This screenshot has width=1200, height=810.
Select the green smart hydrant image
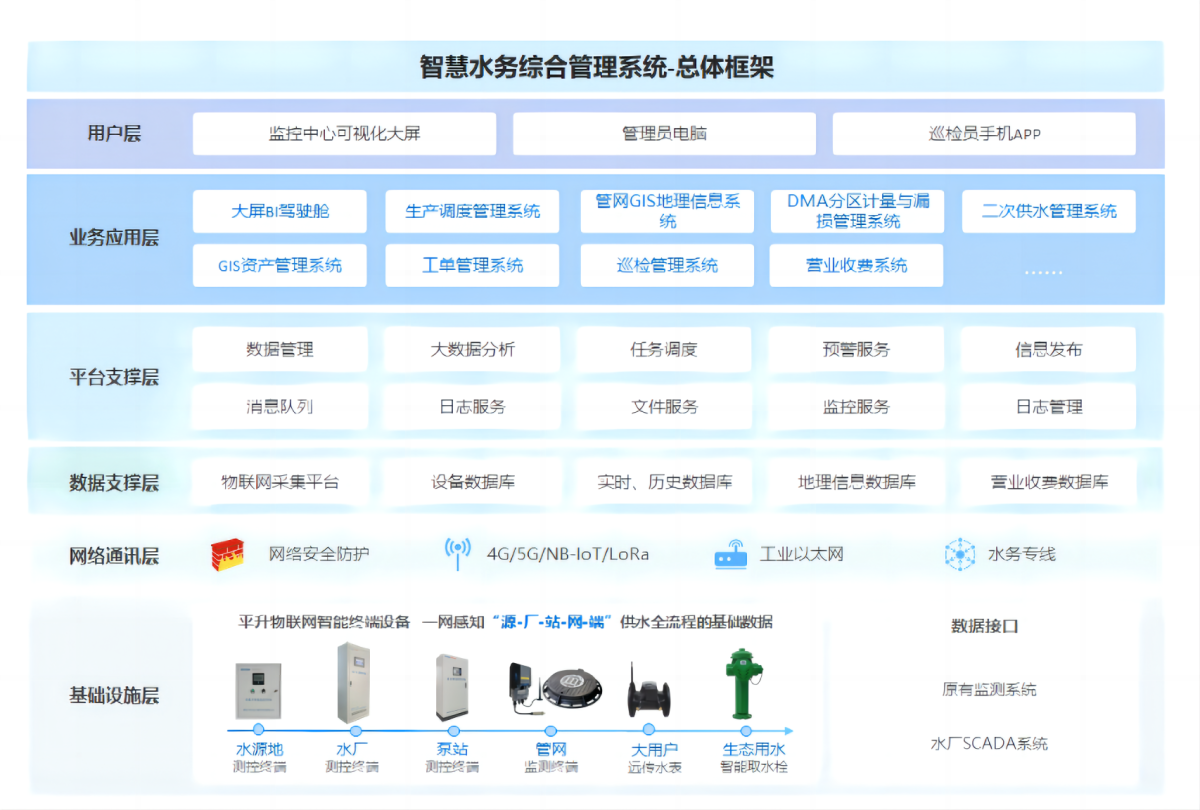pyautogui.click(x=741, y=684)
